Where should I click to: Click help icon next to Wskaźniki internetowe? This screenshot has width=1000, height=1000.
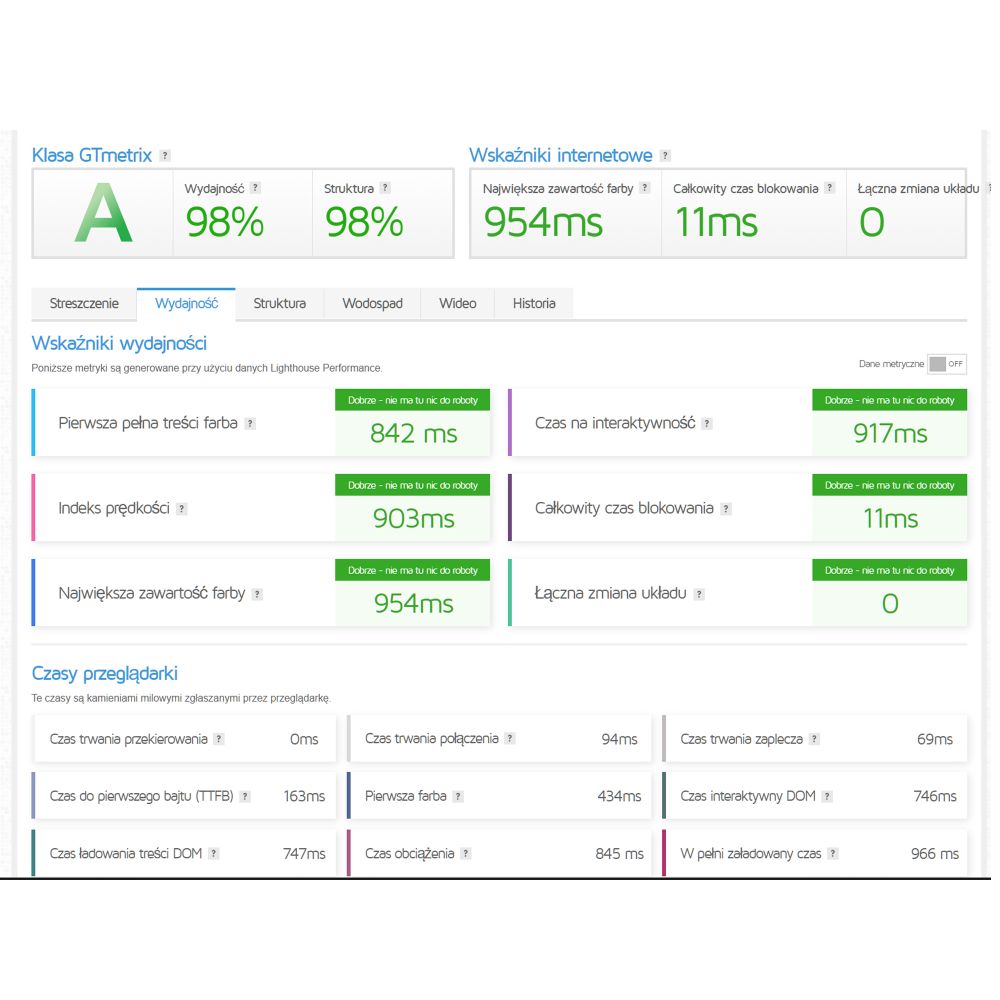click(x=665, y=156)
